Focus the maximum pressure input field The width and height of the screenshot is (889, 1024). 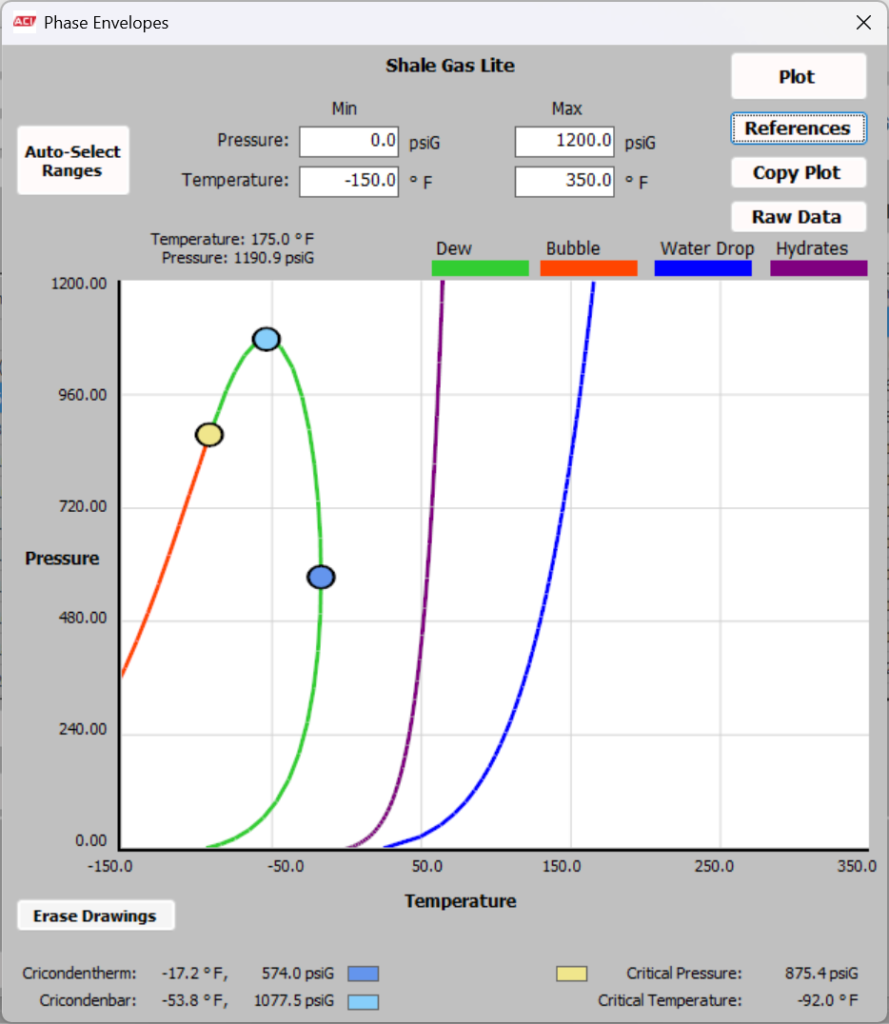click(564, 142)
